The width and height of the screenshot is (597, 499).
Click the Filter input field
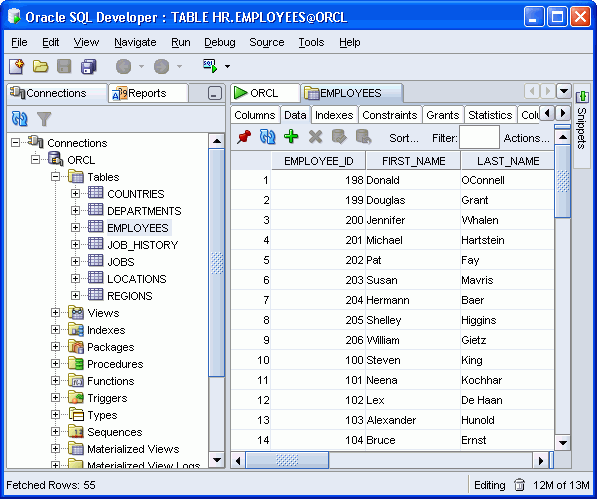(x=479, y=137)
